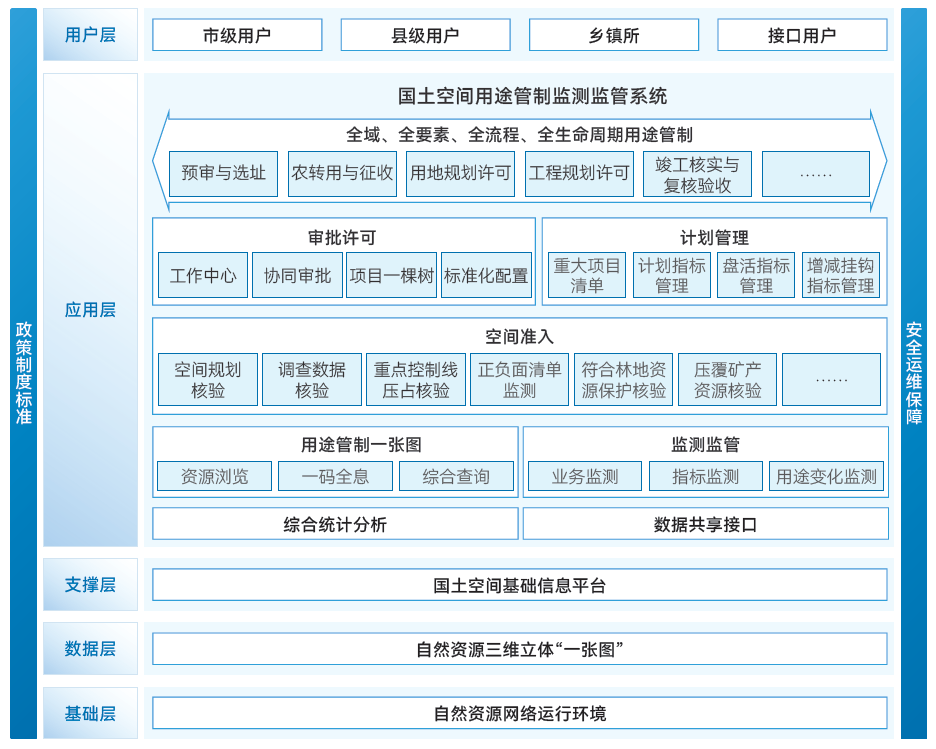Click the ellipsis box after 压覆矿产资源核验
The height and width of the screenshot is (749, 936).
832,380
